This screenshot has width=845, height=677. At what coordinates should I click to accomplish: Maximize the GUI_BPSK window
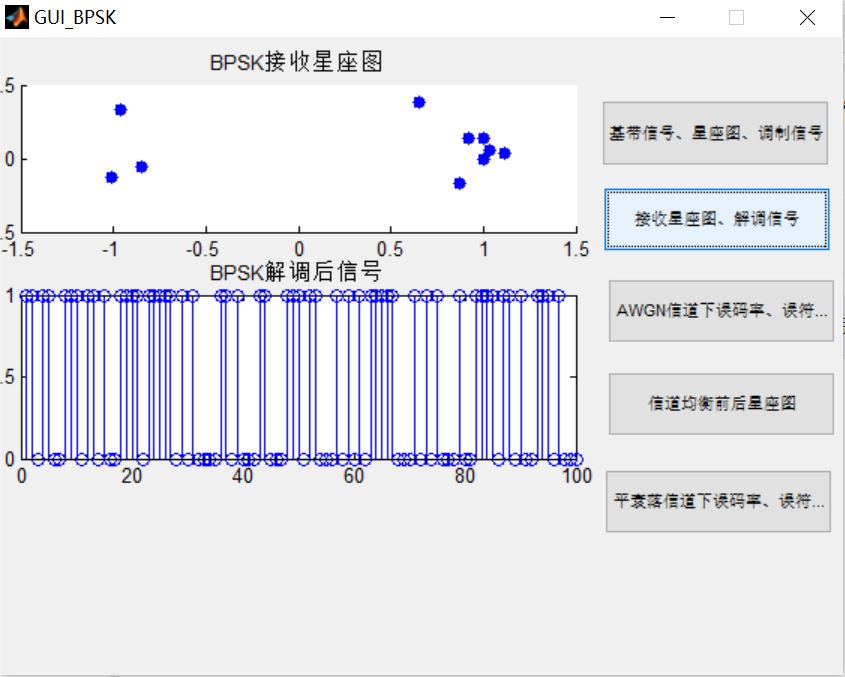(x=736, y=18)
